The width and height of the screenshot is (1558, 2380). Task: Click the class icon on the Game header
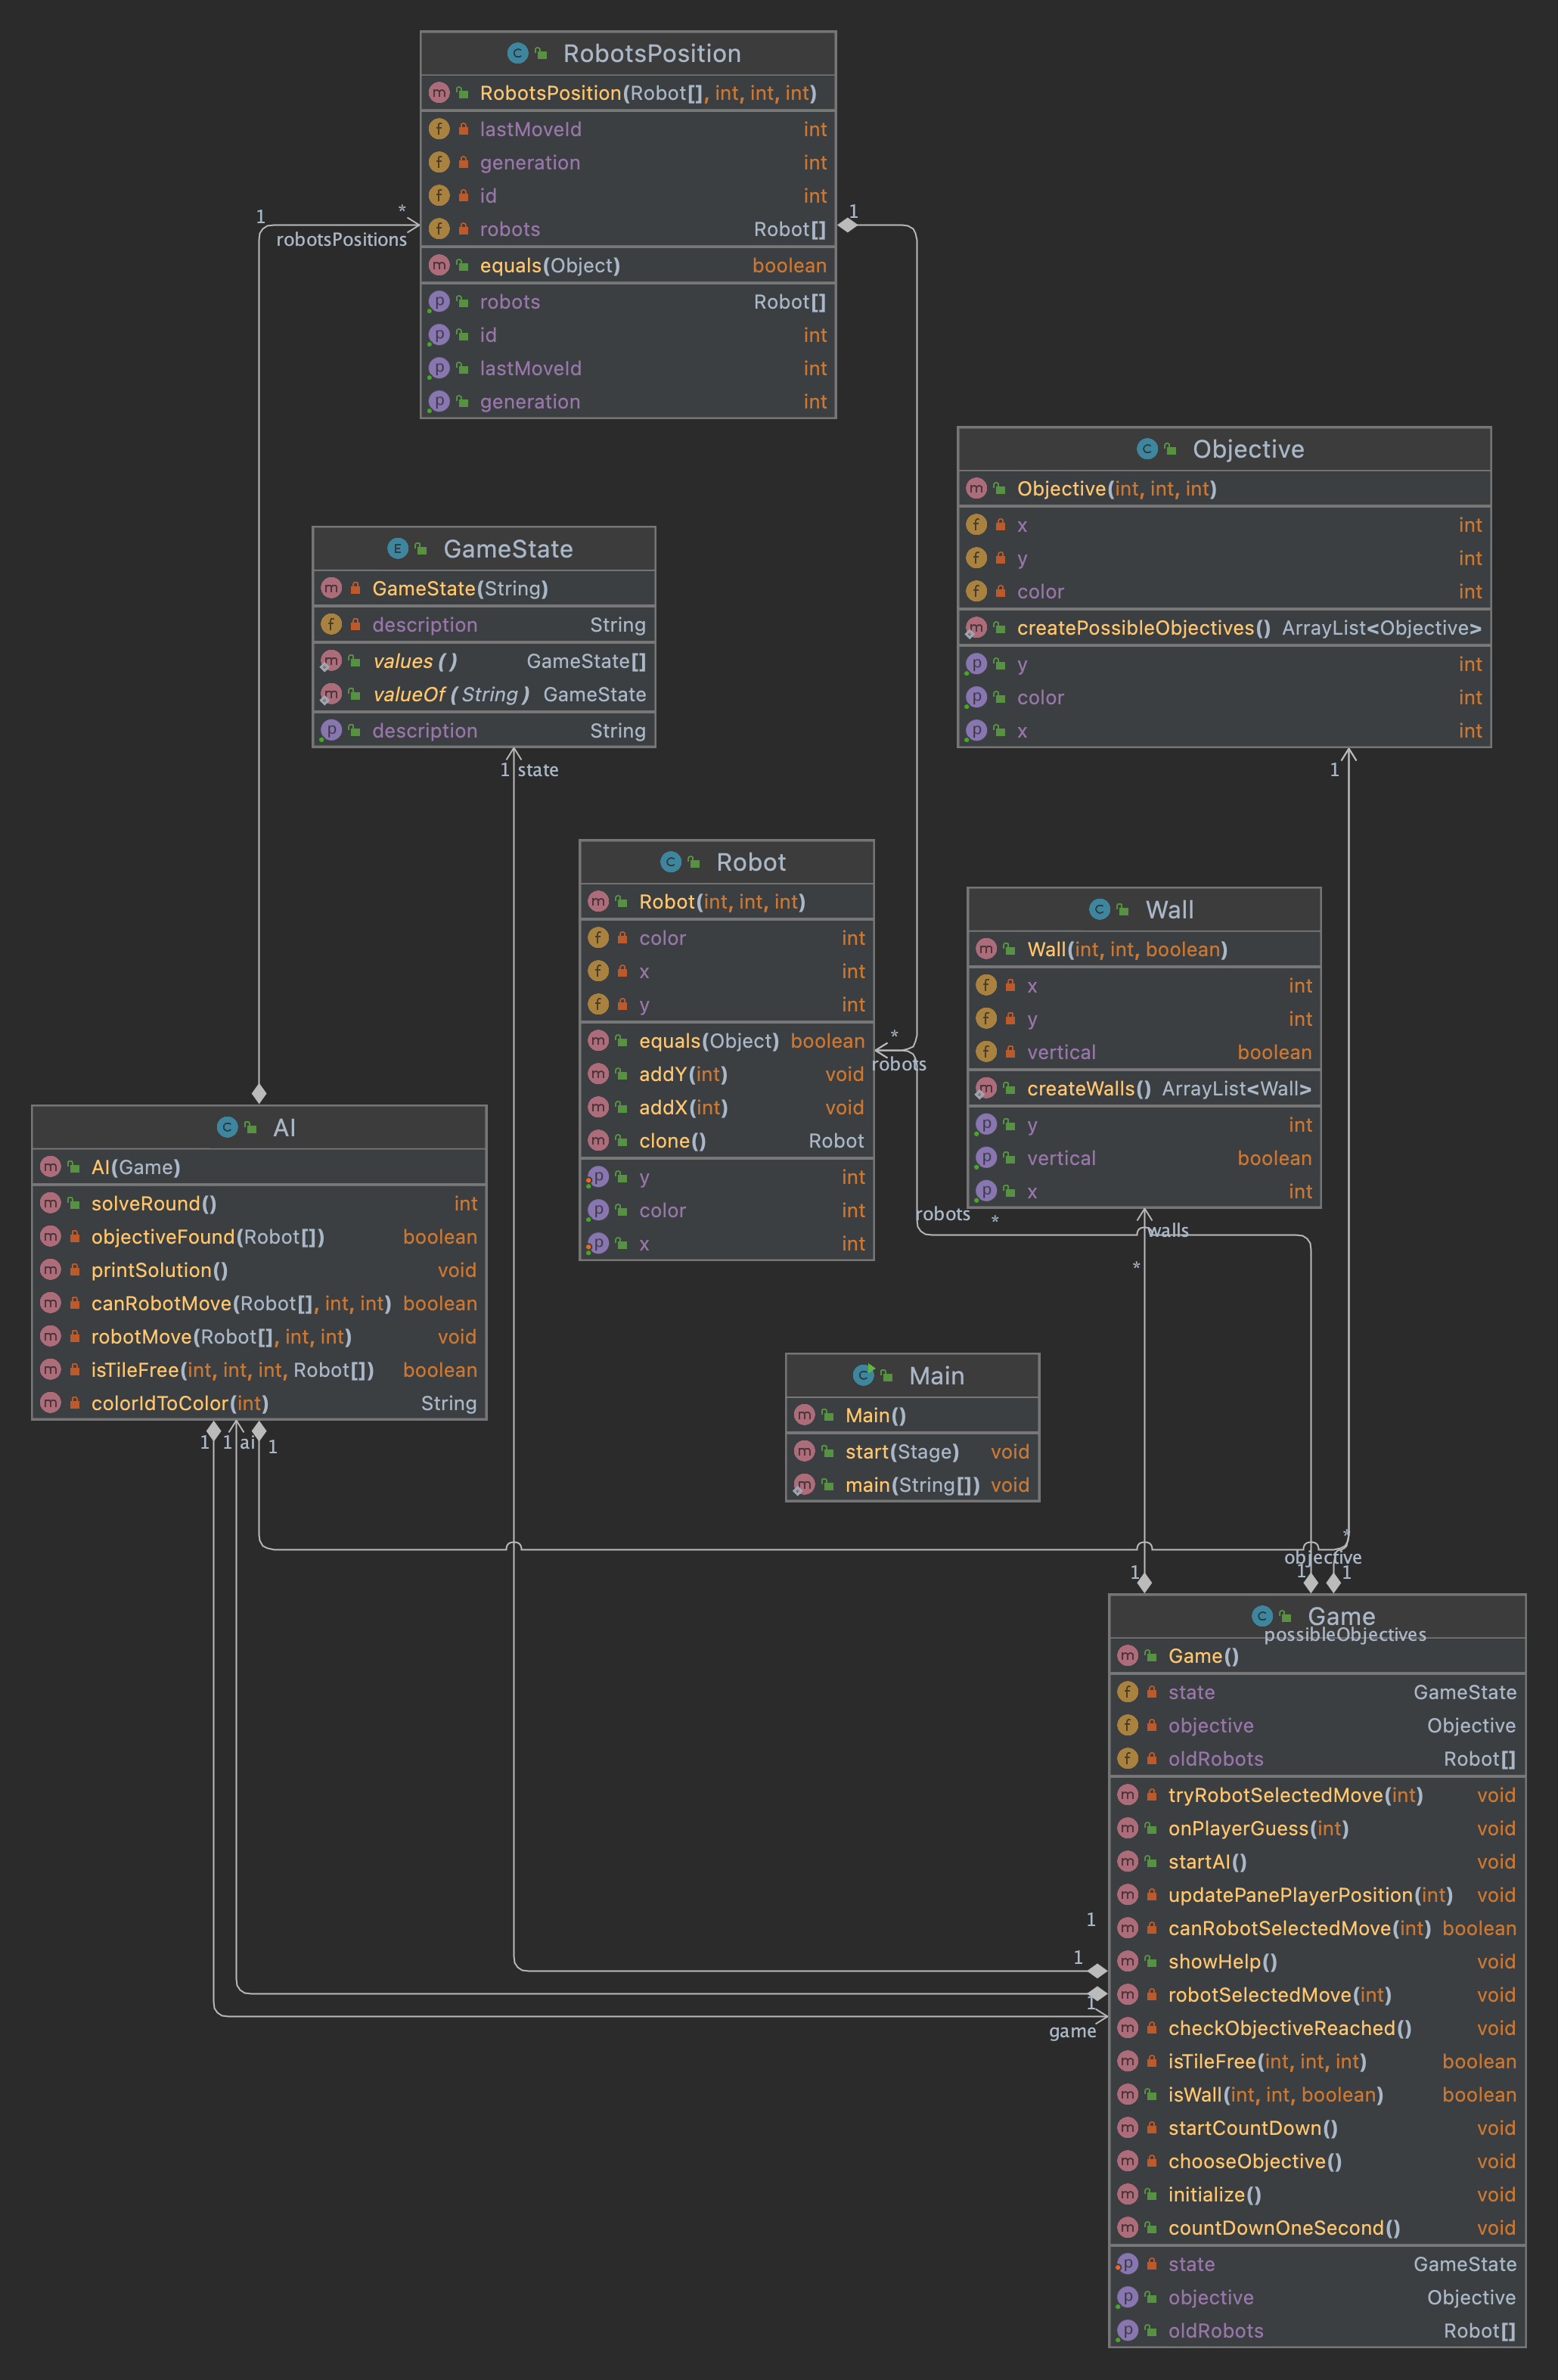tap(1262, 1615)
